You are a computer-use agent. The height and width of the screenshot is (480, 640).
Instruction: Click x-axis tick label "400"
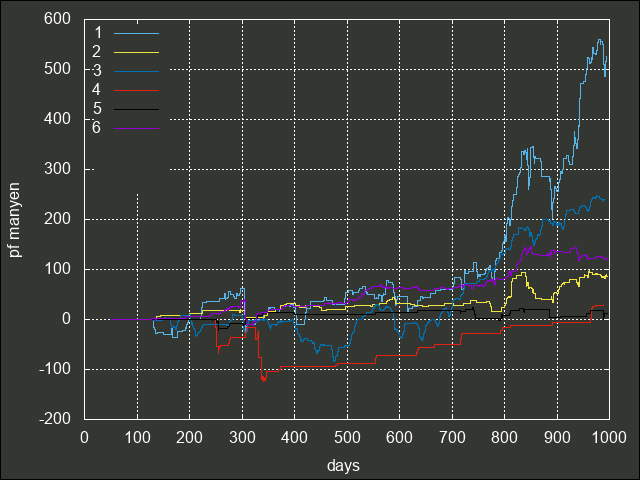[294, 438]
